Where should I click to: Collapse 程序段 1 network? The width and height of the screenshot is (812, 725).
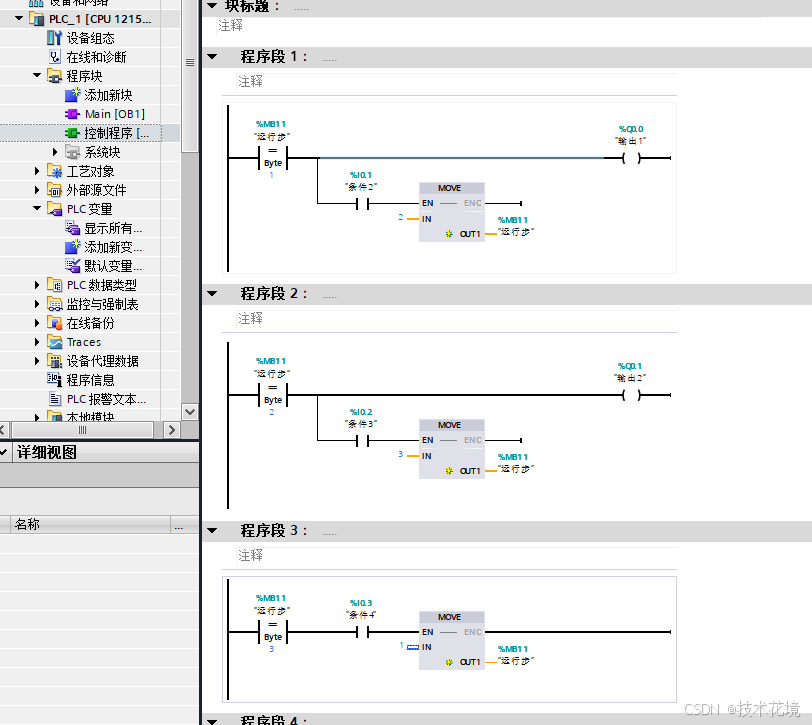[x=212, y=56]
